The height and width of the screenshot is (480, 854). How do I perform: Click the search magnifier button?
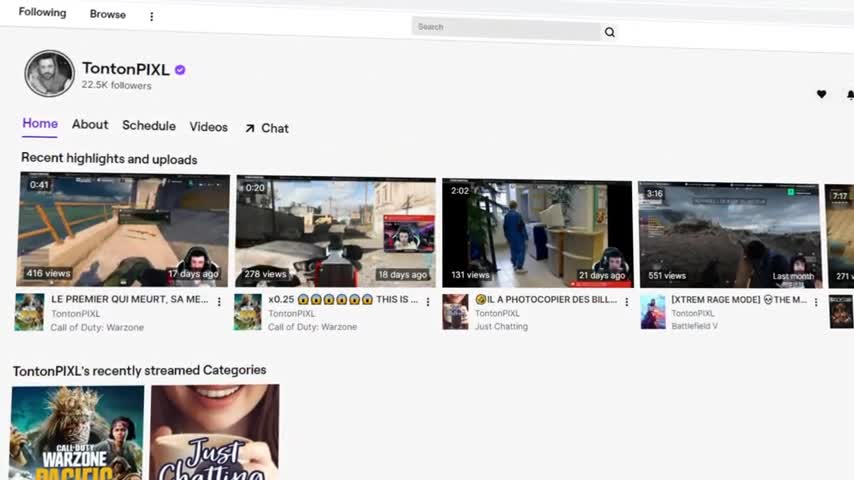click(609, 32)
